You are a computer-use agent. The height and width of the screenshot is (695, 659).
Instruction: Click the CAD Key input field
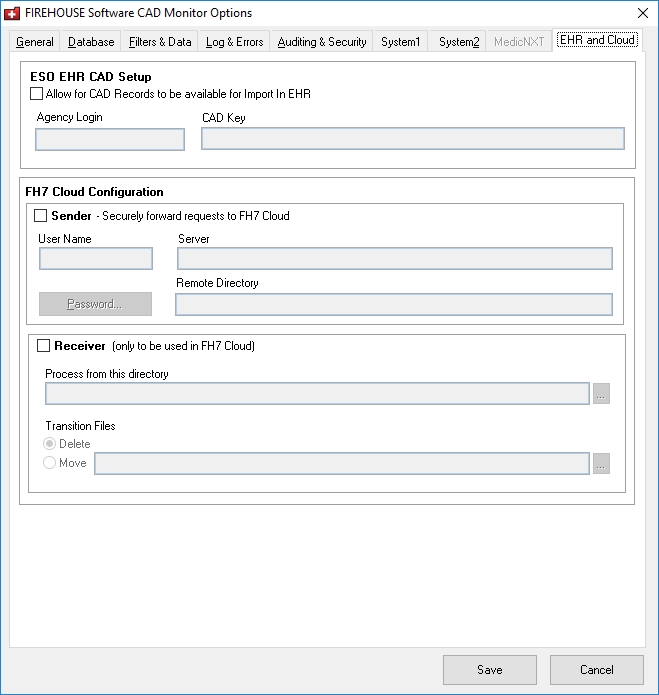click(x=413, y=139)
